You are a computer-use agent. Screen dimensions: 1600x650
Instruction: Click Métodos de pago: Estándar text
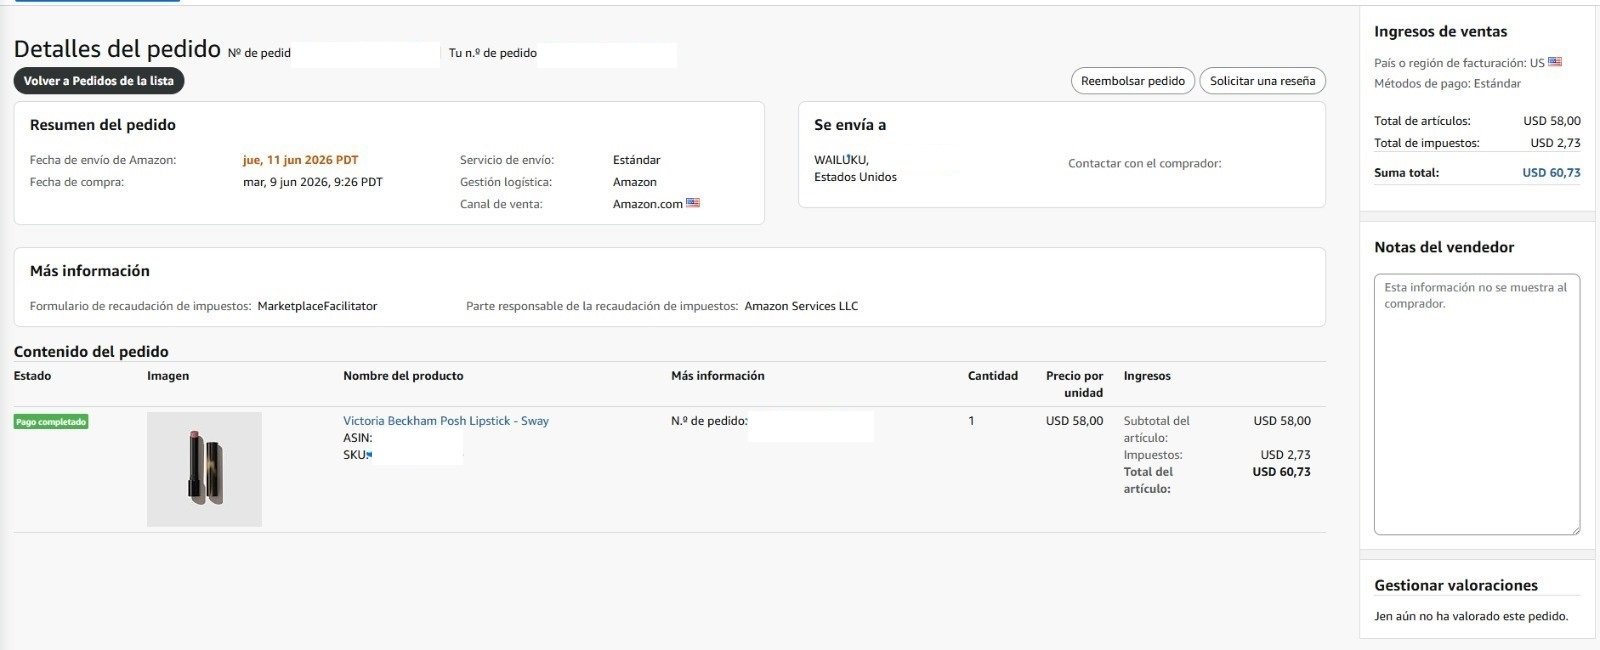pyautogui.click(x=1447, y=84)
